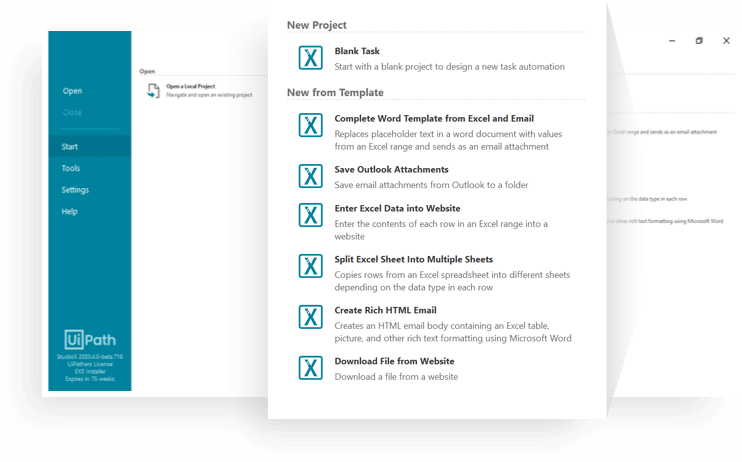Start a new Blank Task project

(x=357, y=51)
